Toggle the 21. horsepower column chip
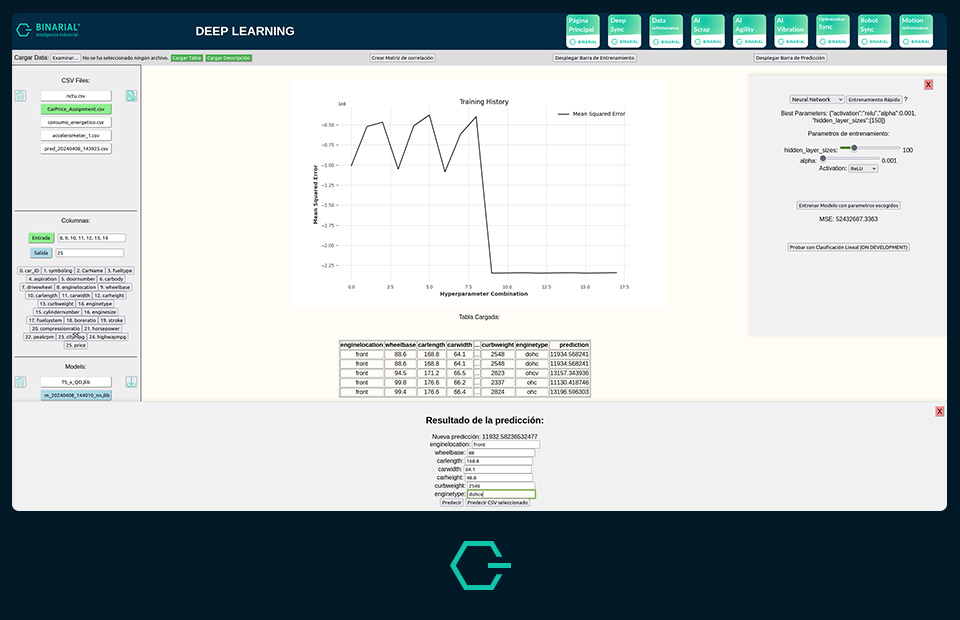960x620 pixels. [x=102, y=328]
